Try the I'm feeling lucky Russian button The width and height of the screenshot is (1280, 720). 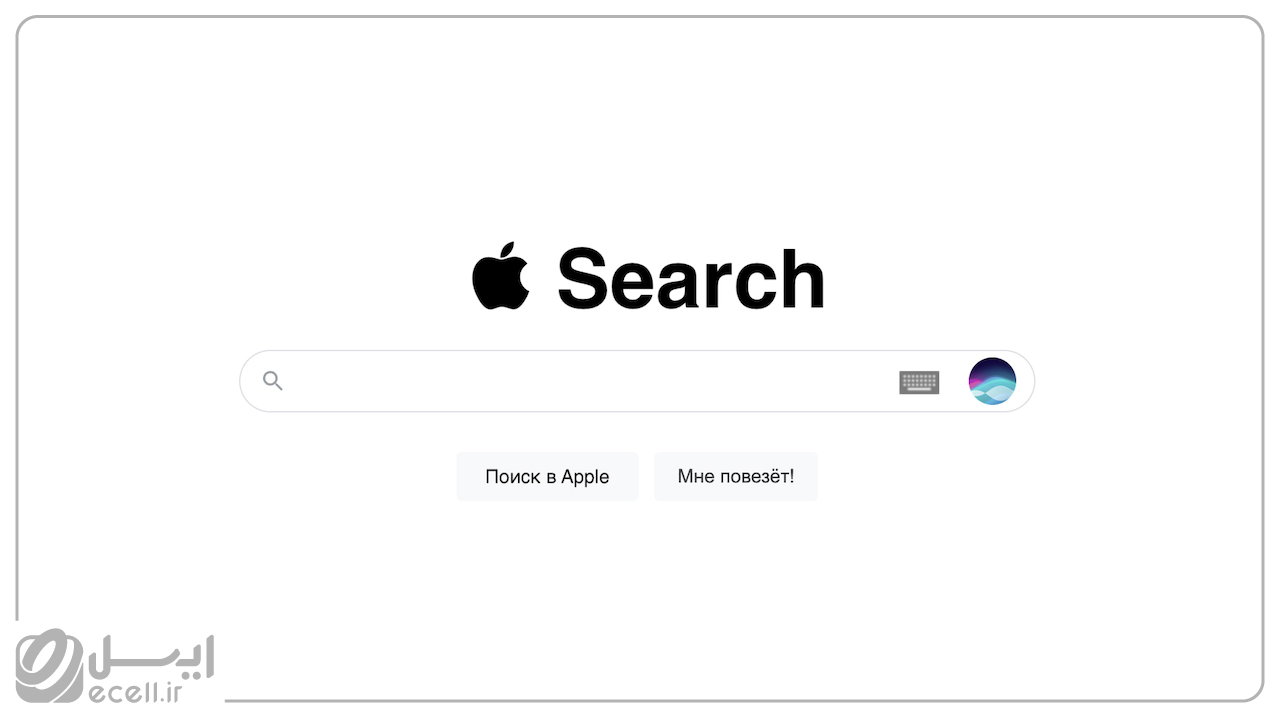coord(736,477)
